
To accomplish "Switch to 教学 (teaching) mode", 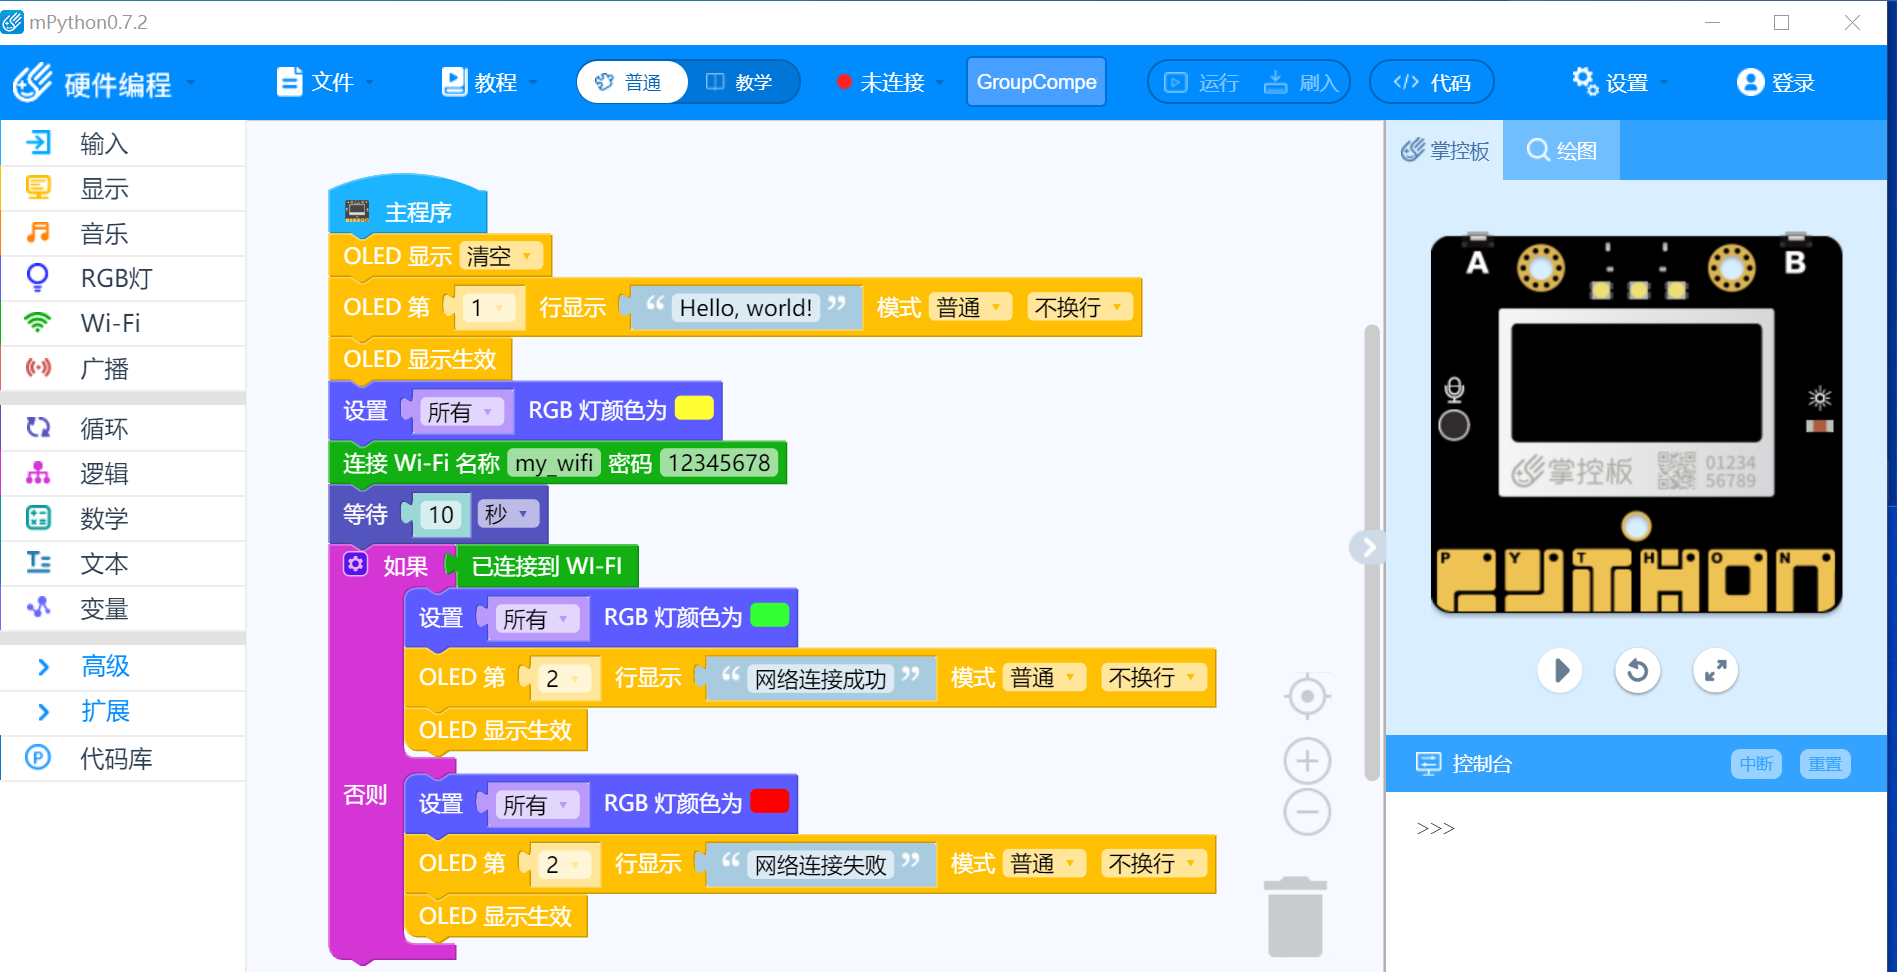I will pos(742,82).
